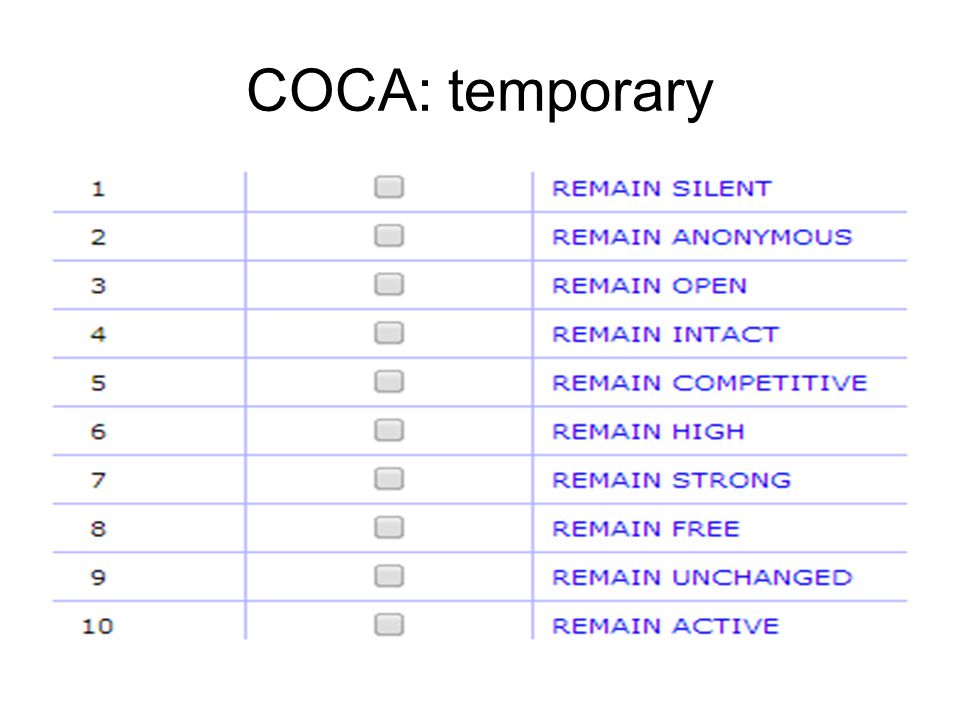This screenshot has width=960, height=720.
Task: Toggle checkbox beside REMAIN COMPETITIVE
Action: click(389, 381)
